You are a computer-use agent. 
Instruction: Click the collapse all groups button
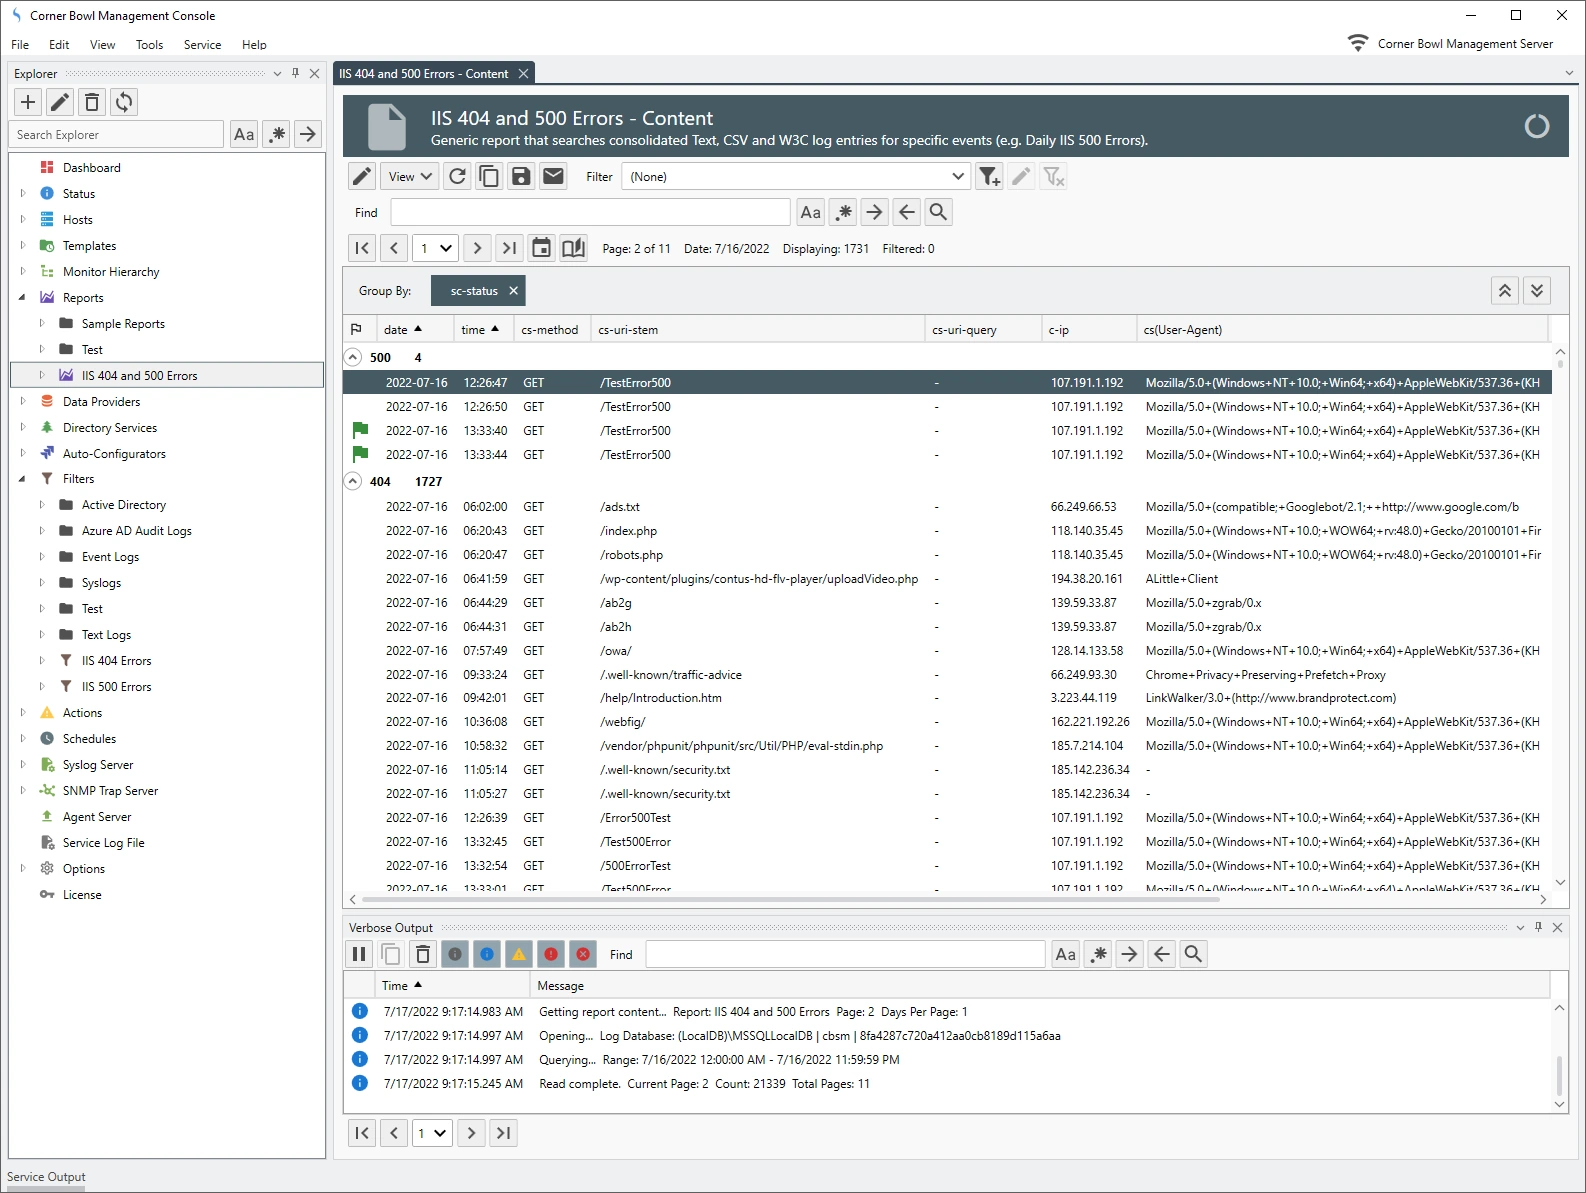(1504, 291)
